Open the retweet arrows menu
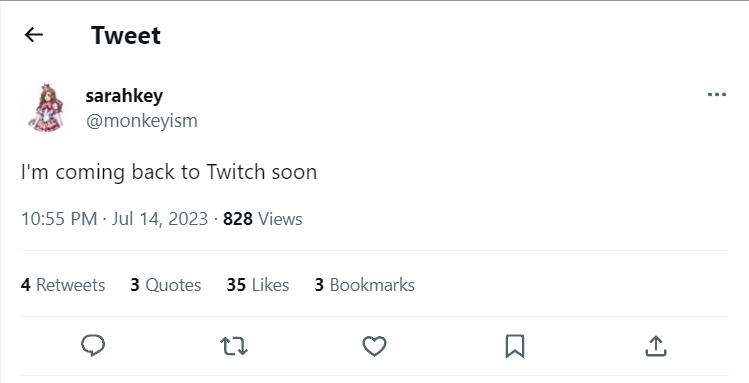749x383 pixels. coord(234,346)
